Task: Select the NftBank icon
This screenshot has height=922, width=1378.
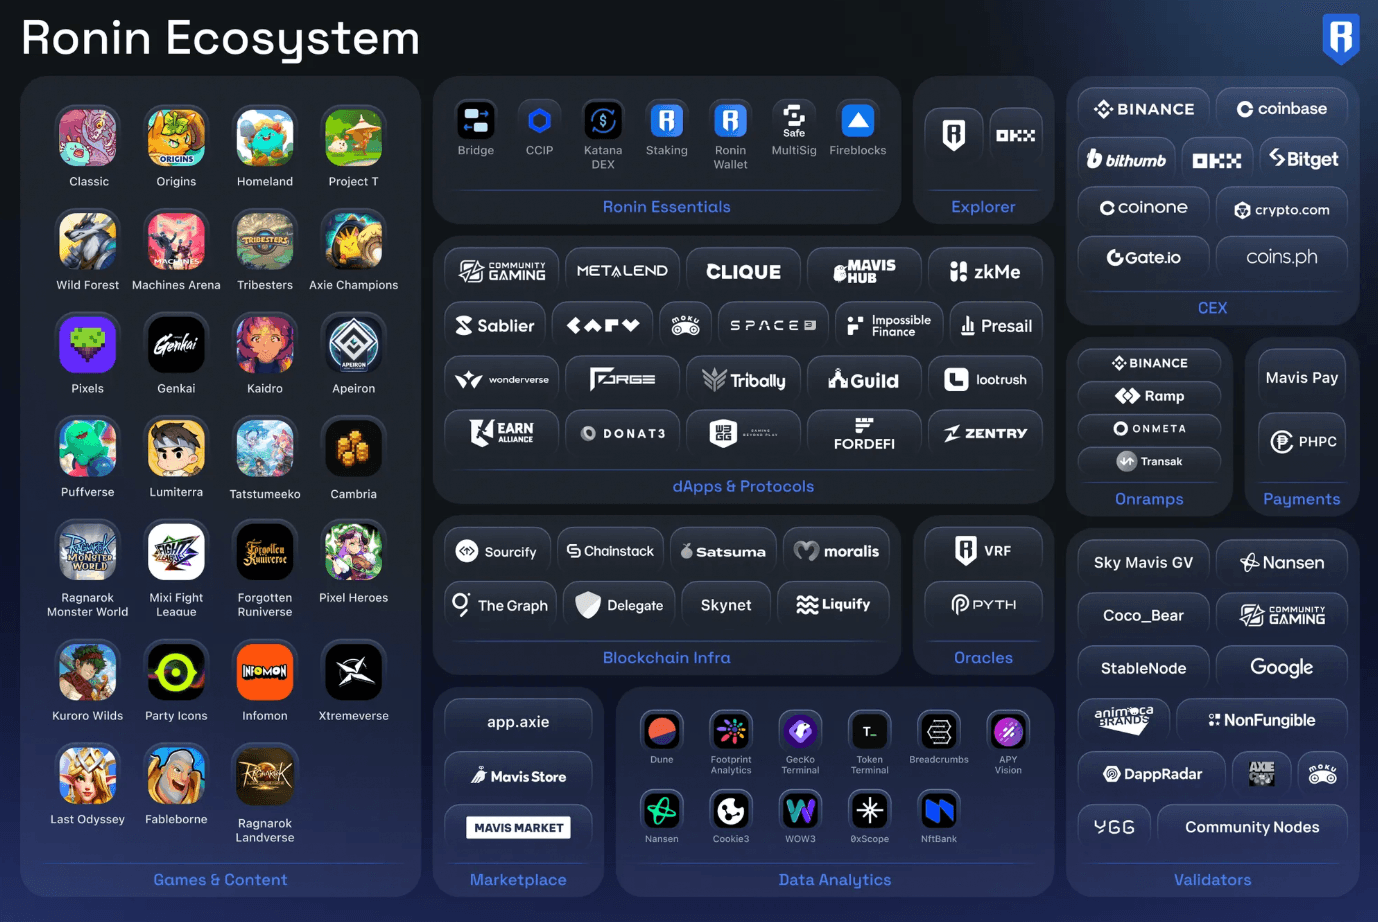Action: click(x=939, y=810)
